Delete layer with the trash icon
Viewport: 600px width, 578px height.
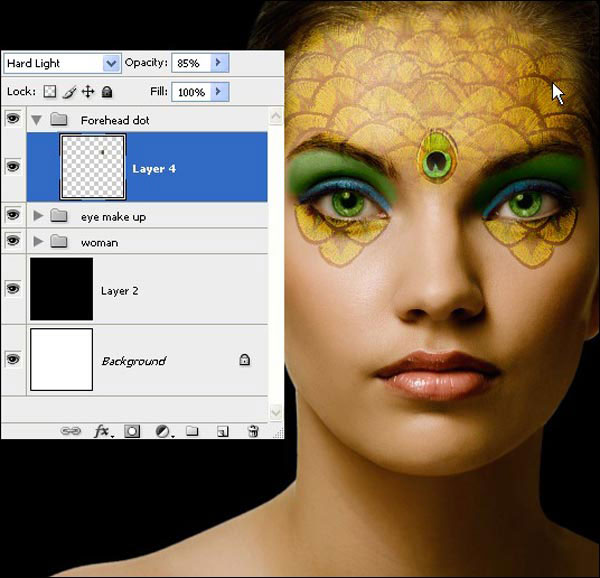pyautogui.click(x=253, y=431)
